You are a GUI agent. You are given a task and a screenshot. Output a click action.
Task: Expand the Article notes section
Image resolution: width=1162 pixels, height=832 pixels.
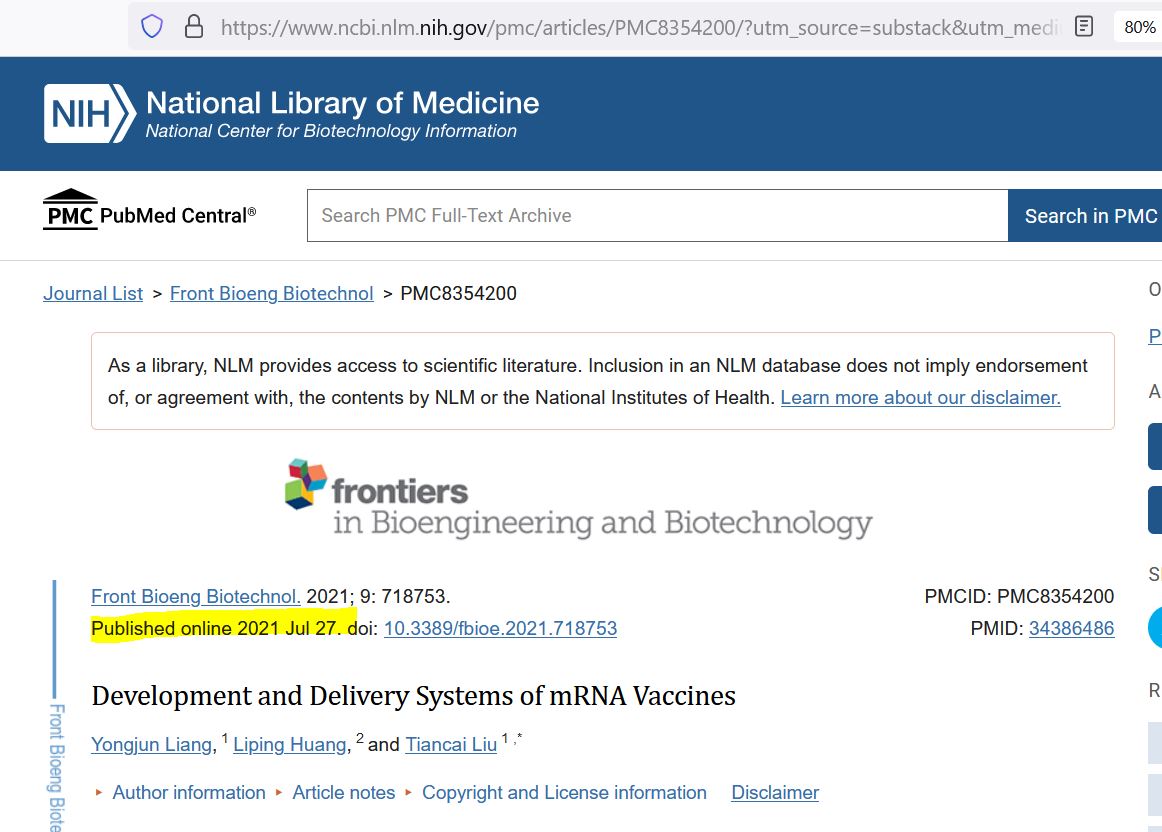(x=343, y=792)
